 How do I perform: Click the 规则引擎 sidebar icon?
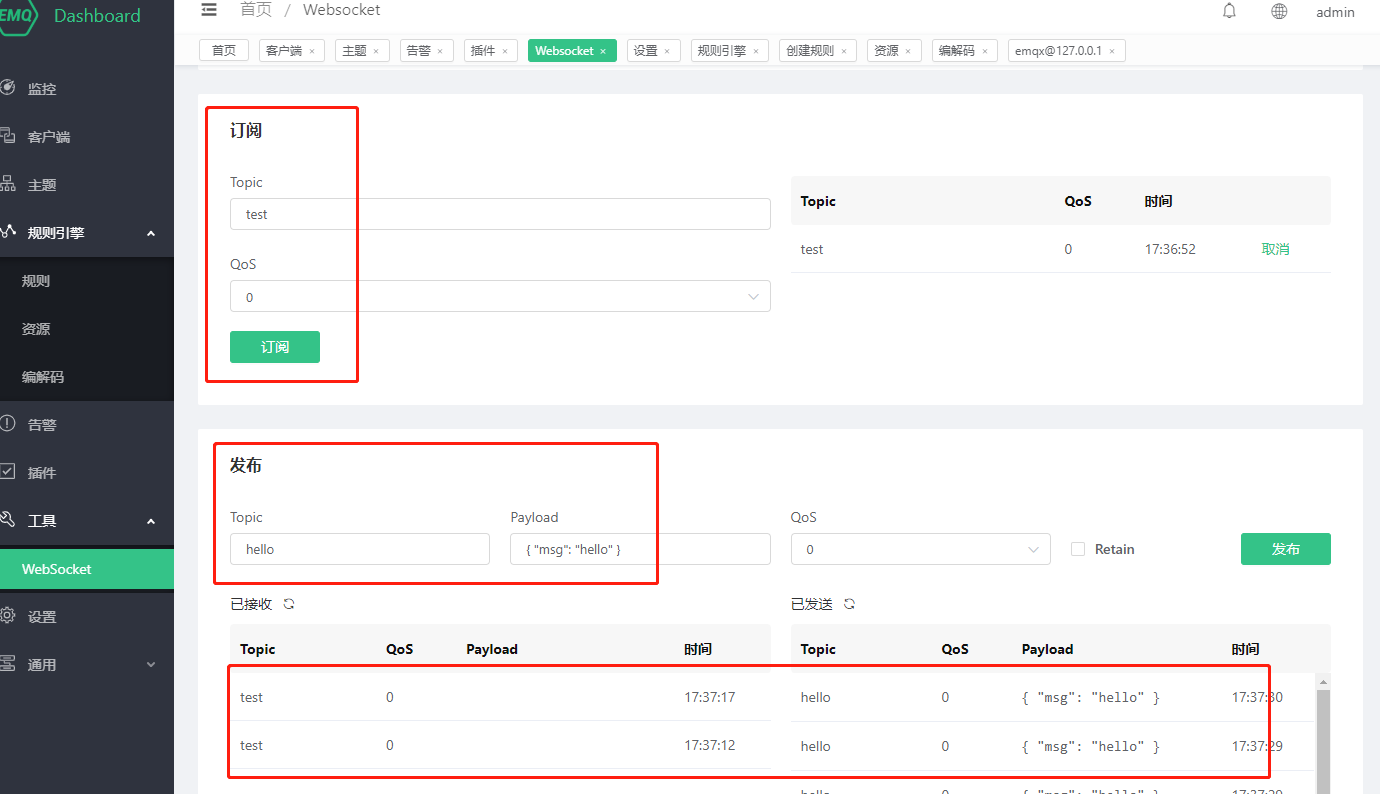pos(7,232)
